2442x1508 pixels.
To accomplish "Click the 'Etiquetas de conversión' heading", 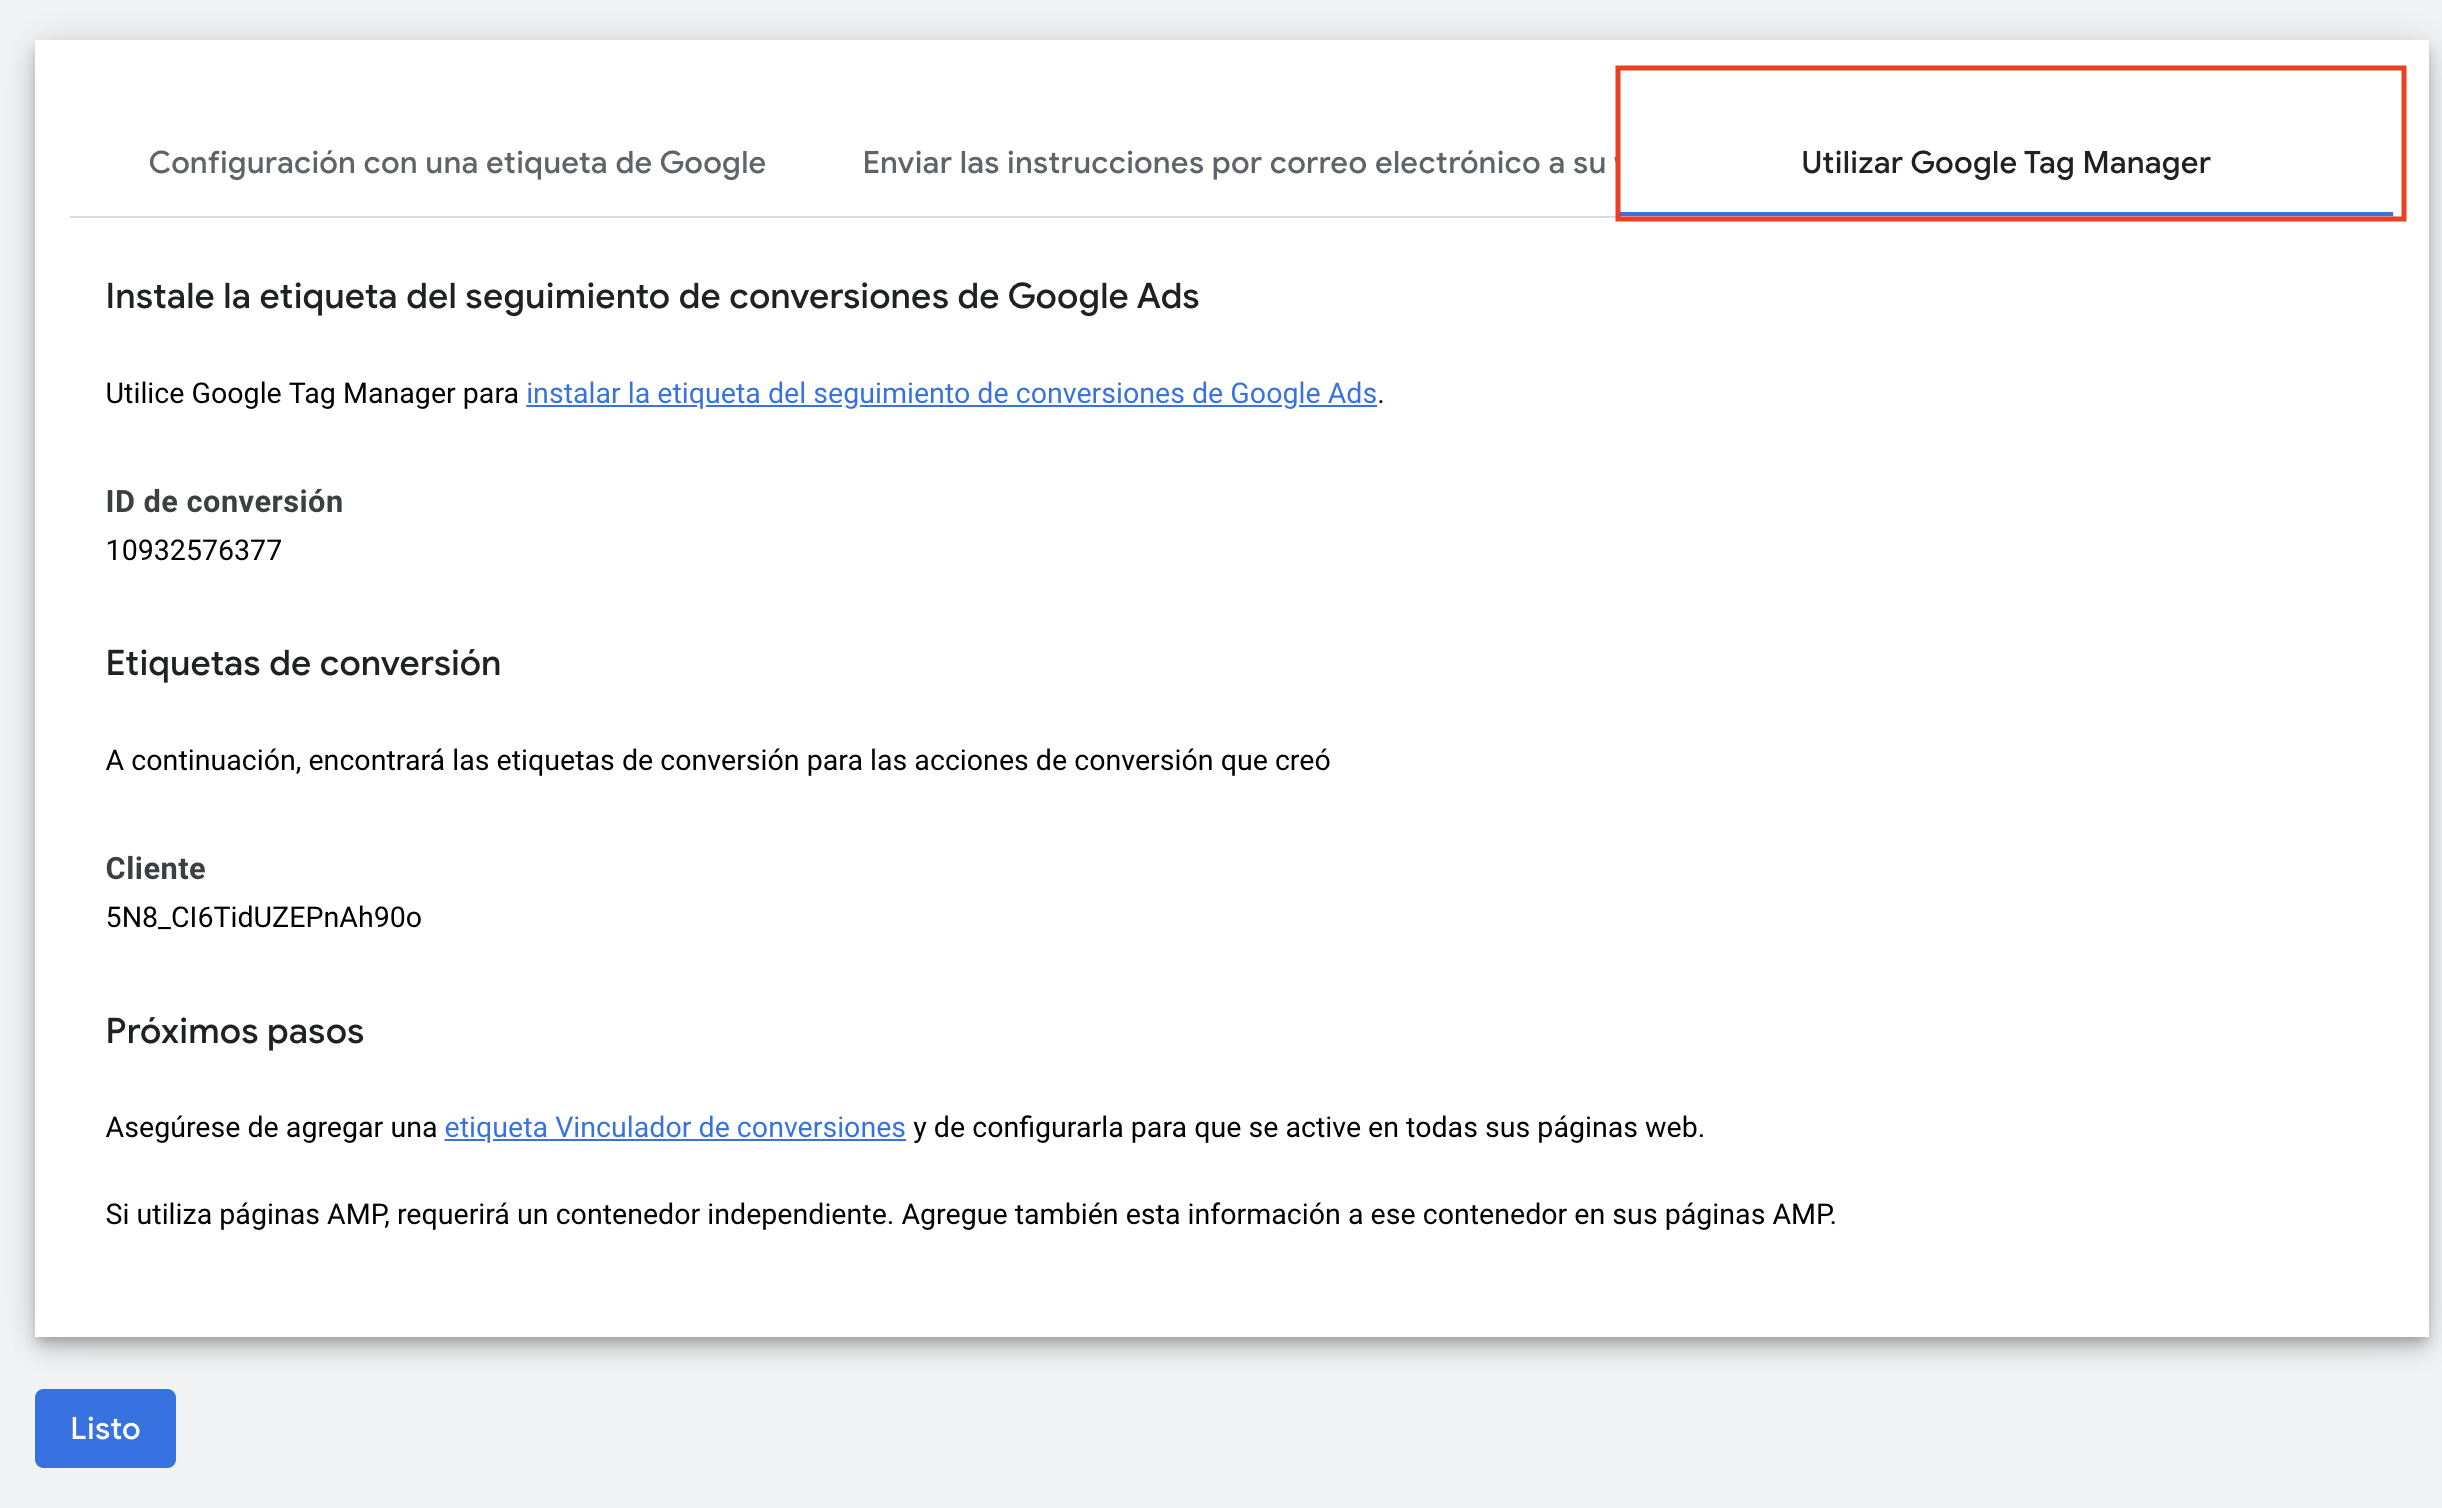I will pyautogui.click(x=303, y=663).
